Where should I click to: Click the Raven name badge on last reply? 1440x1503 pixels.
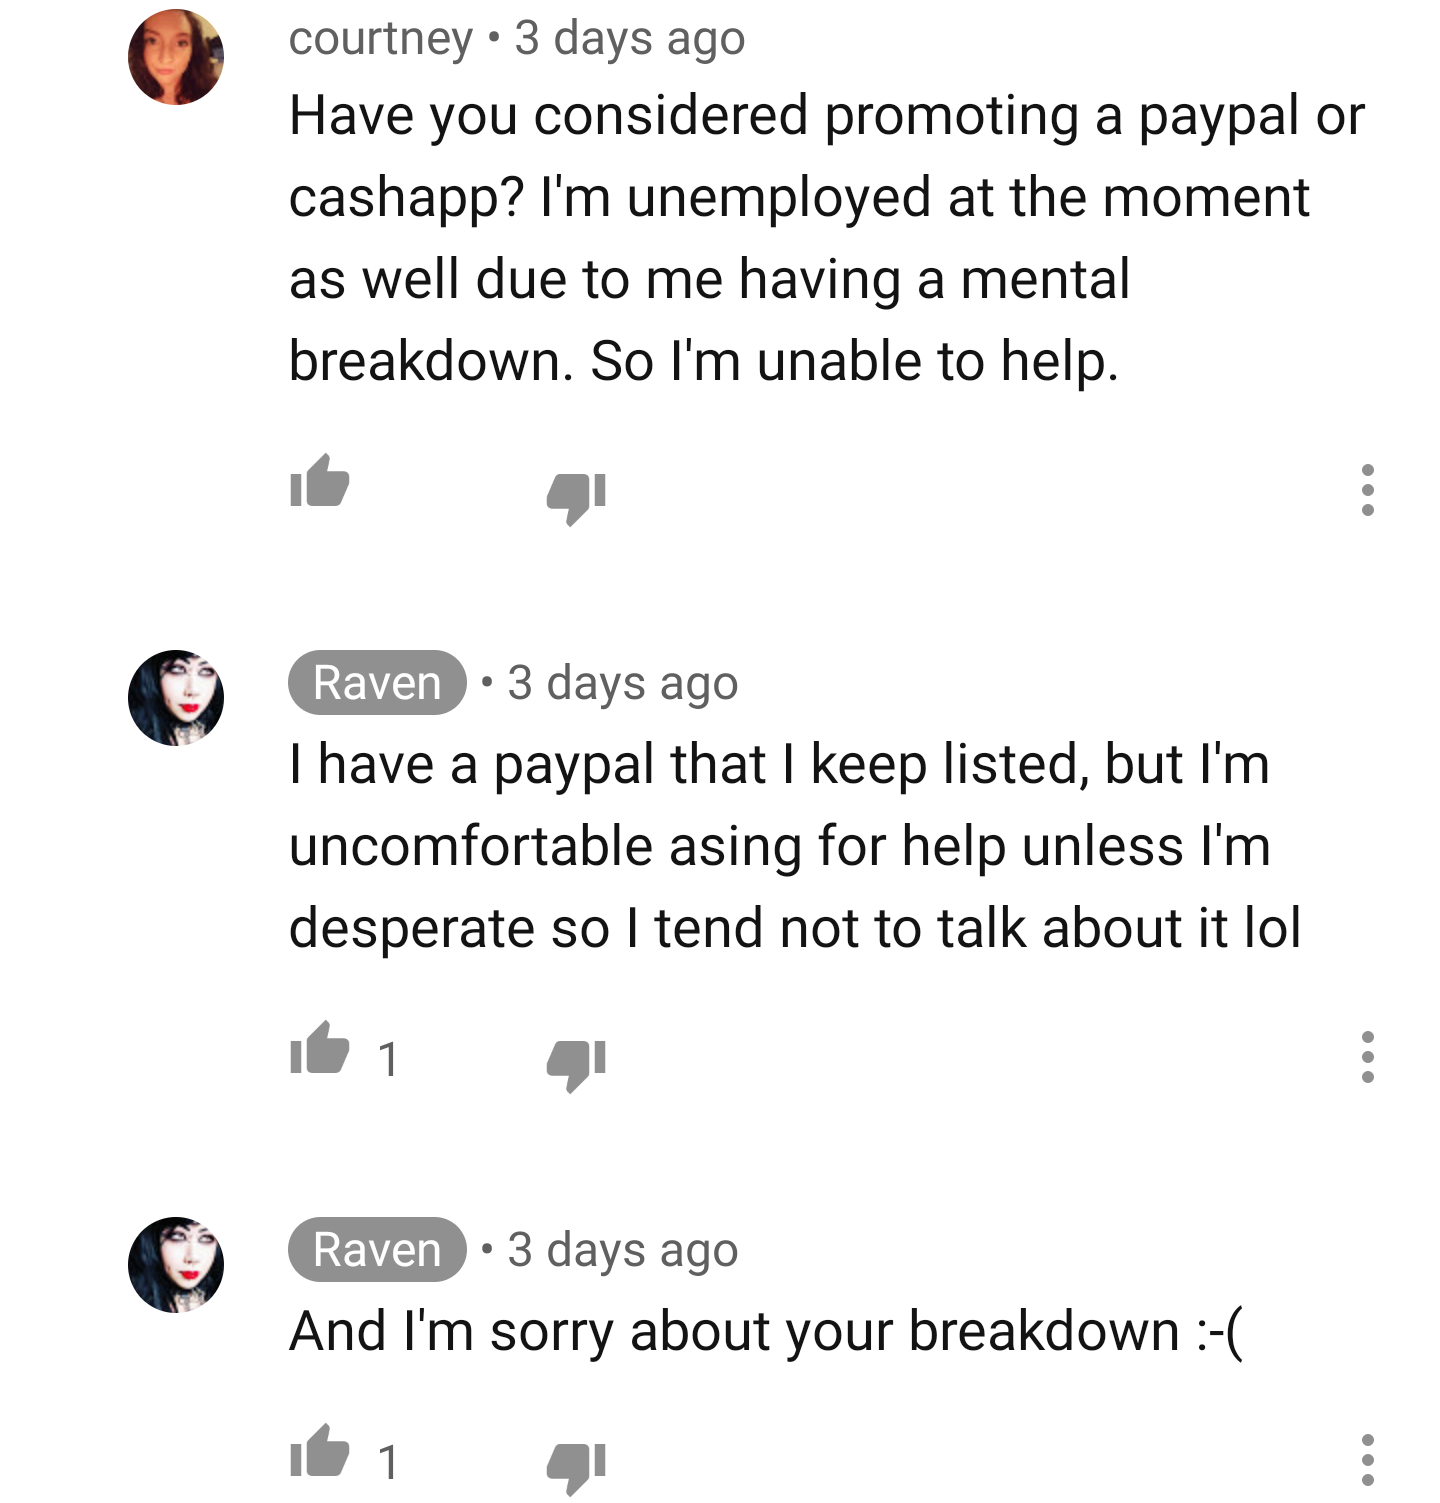[377, 1250]
